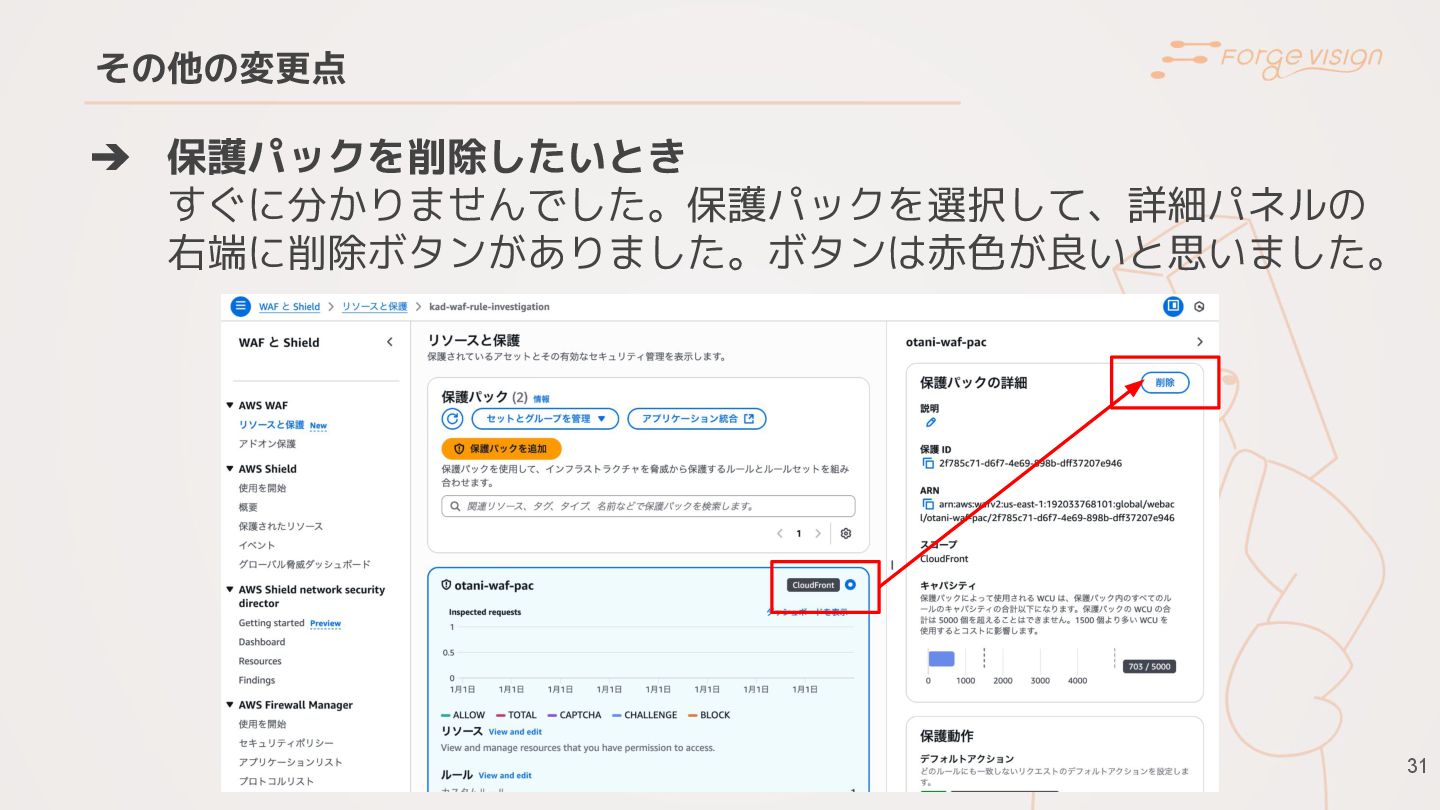Click View and edit beside ルール

pyautogui.click(x=505, y=775)
